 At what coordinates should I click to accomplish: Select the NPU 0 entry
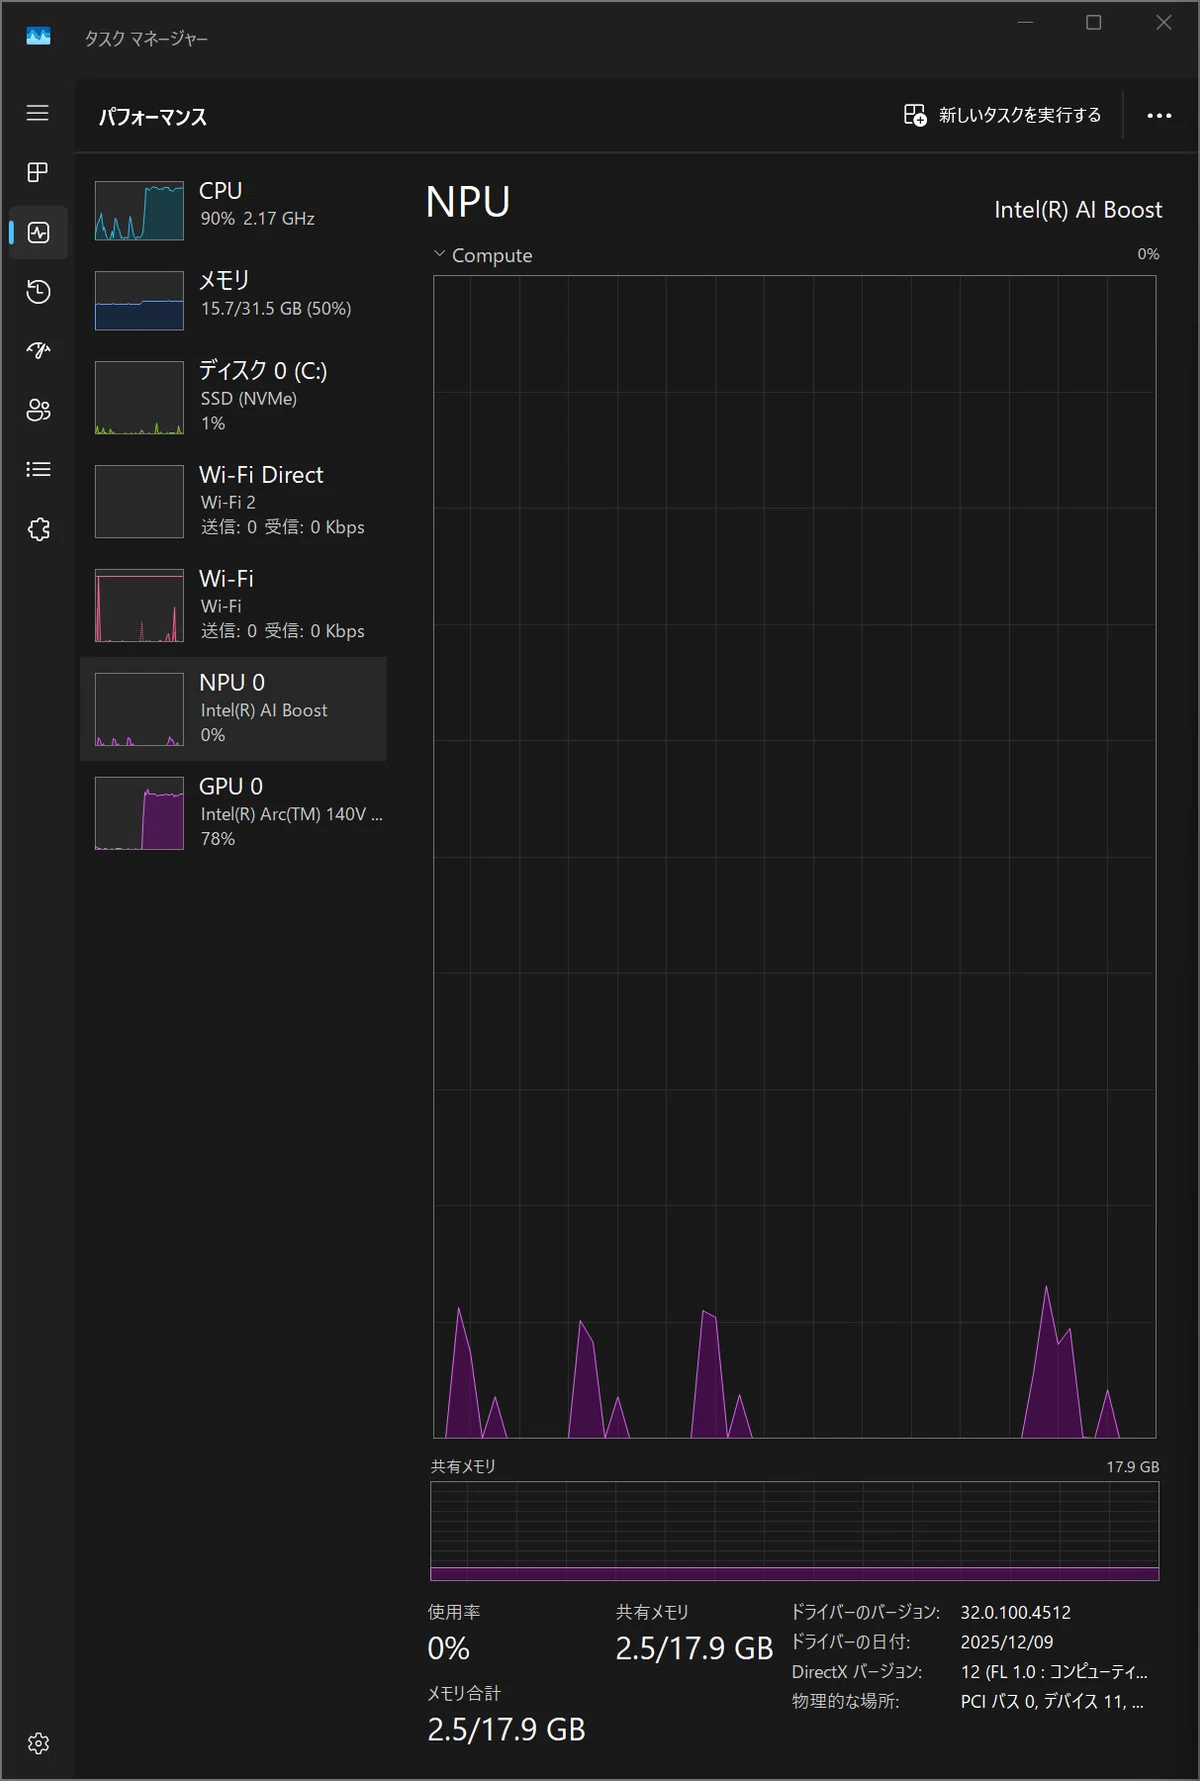coord(233,709)
